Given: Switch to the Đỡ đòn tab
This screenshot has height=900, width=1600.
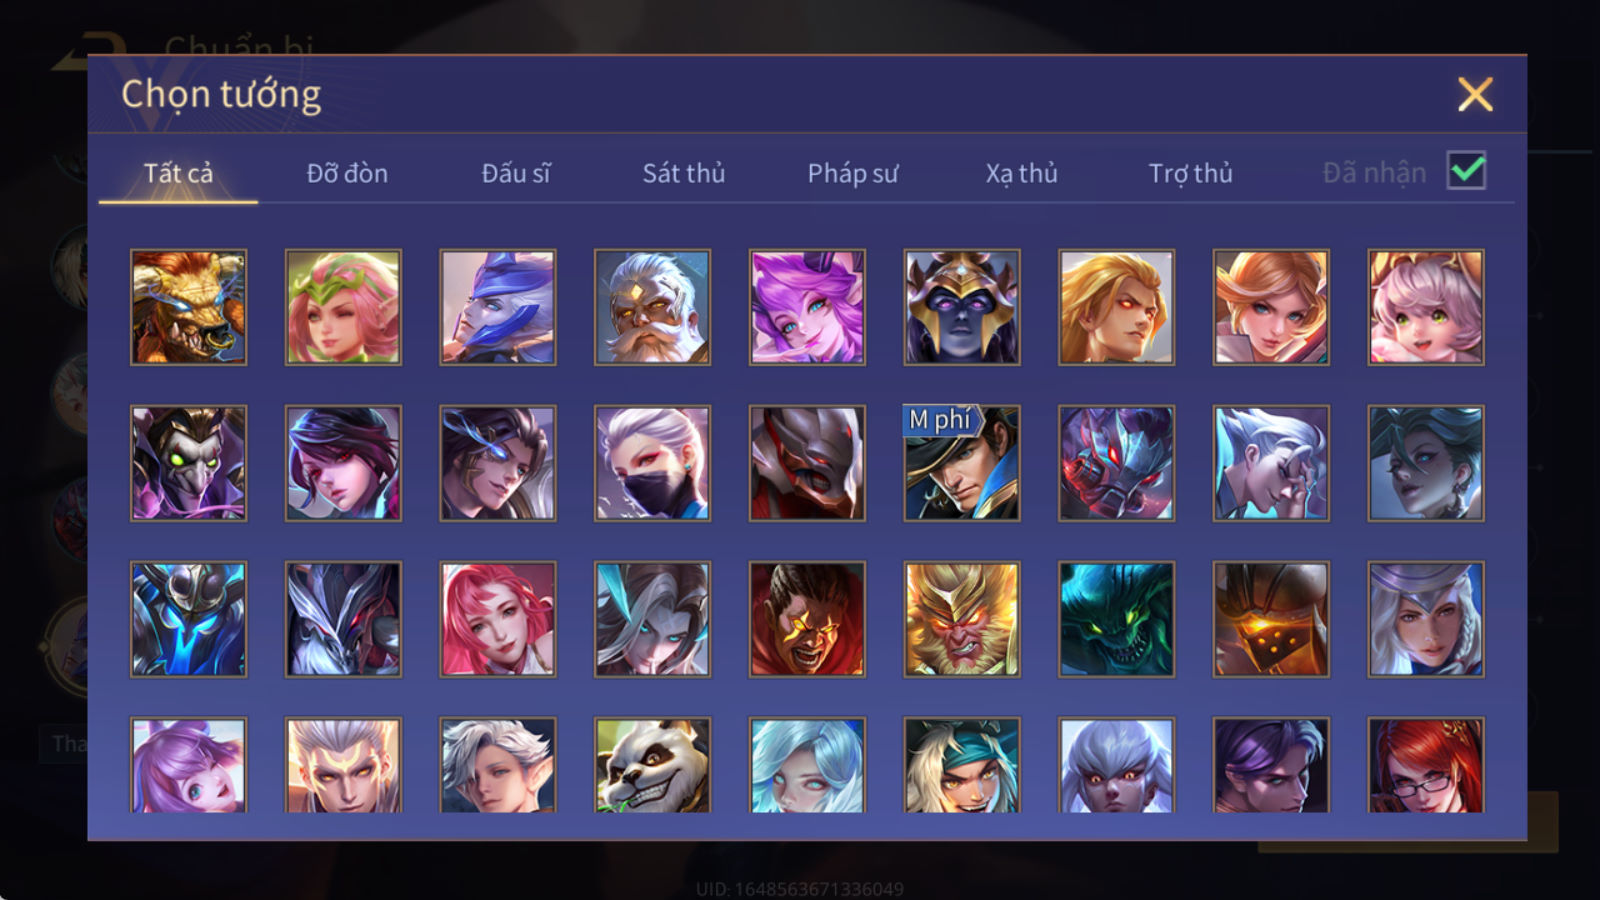Looking at the screenshot, I should [347, 173].
